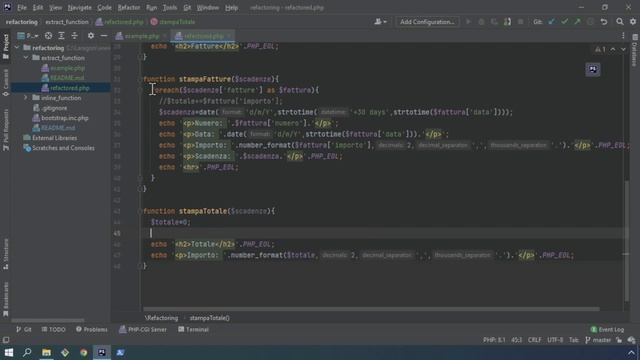Click editor horizontal scrollbar

tap(371, 309)
